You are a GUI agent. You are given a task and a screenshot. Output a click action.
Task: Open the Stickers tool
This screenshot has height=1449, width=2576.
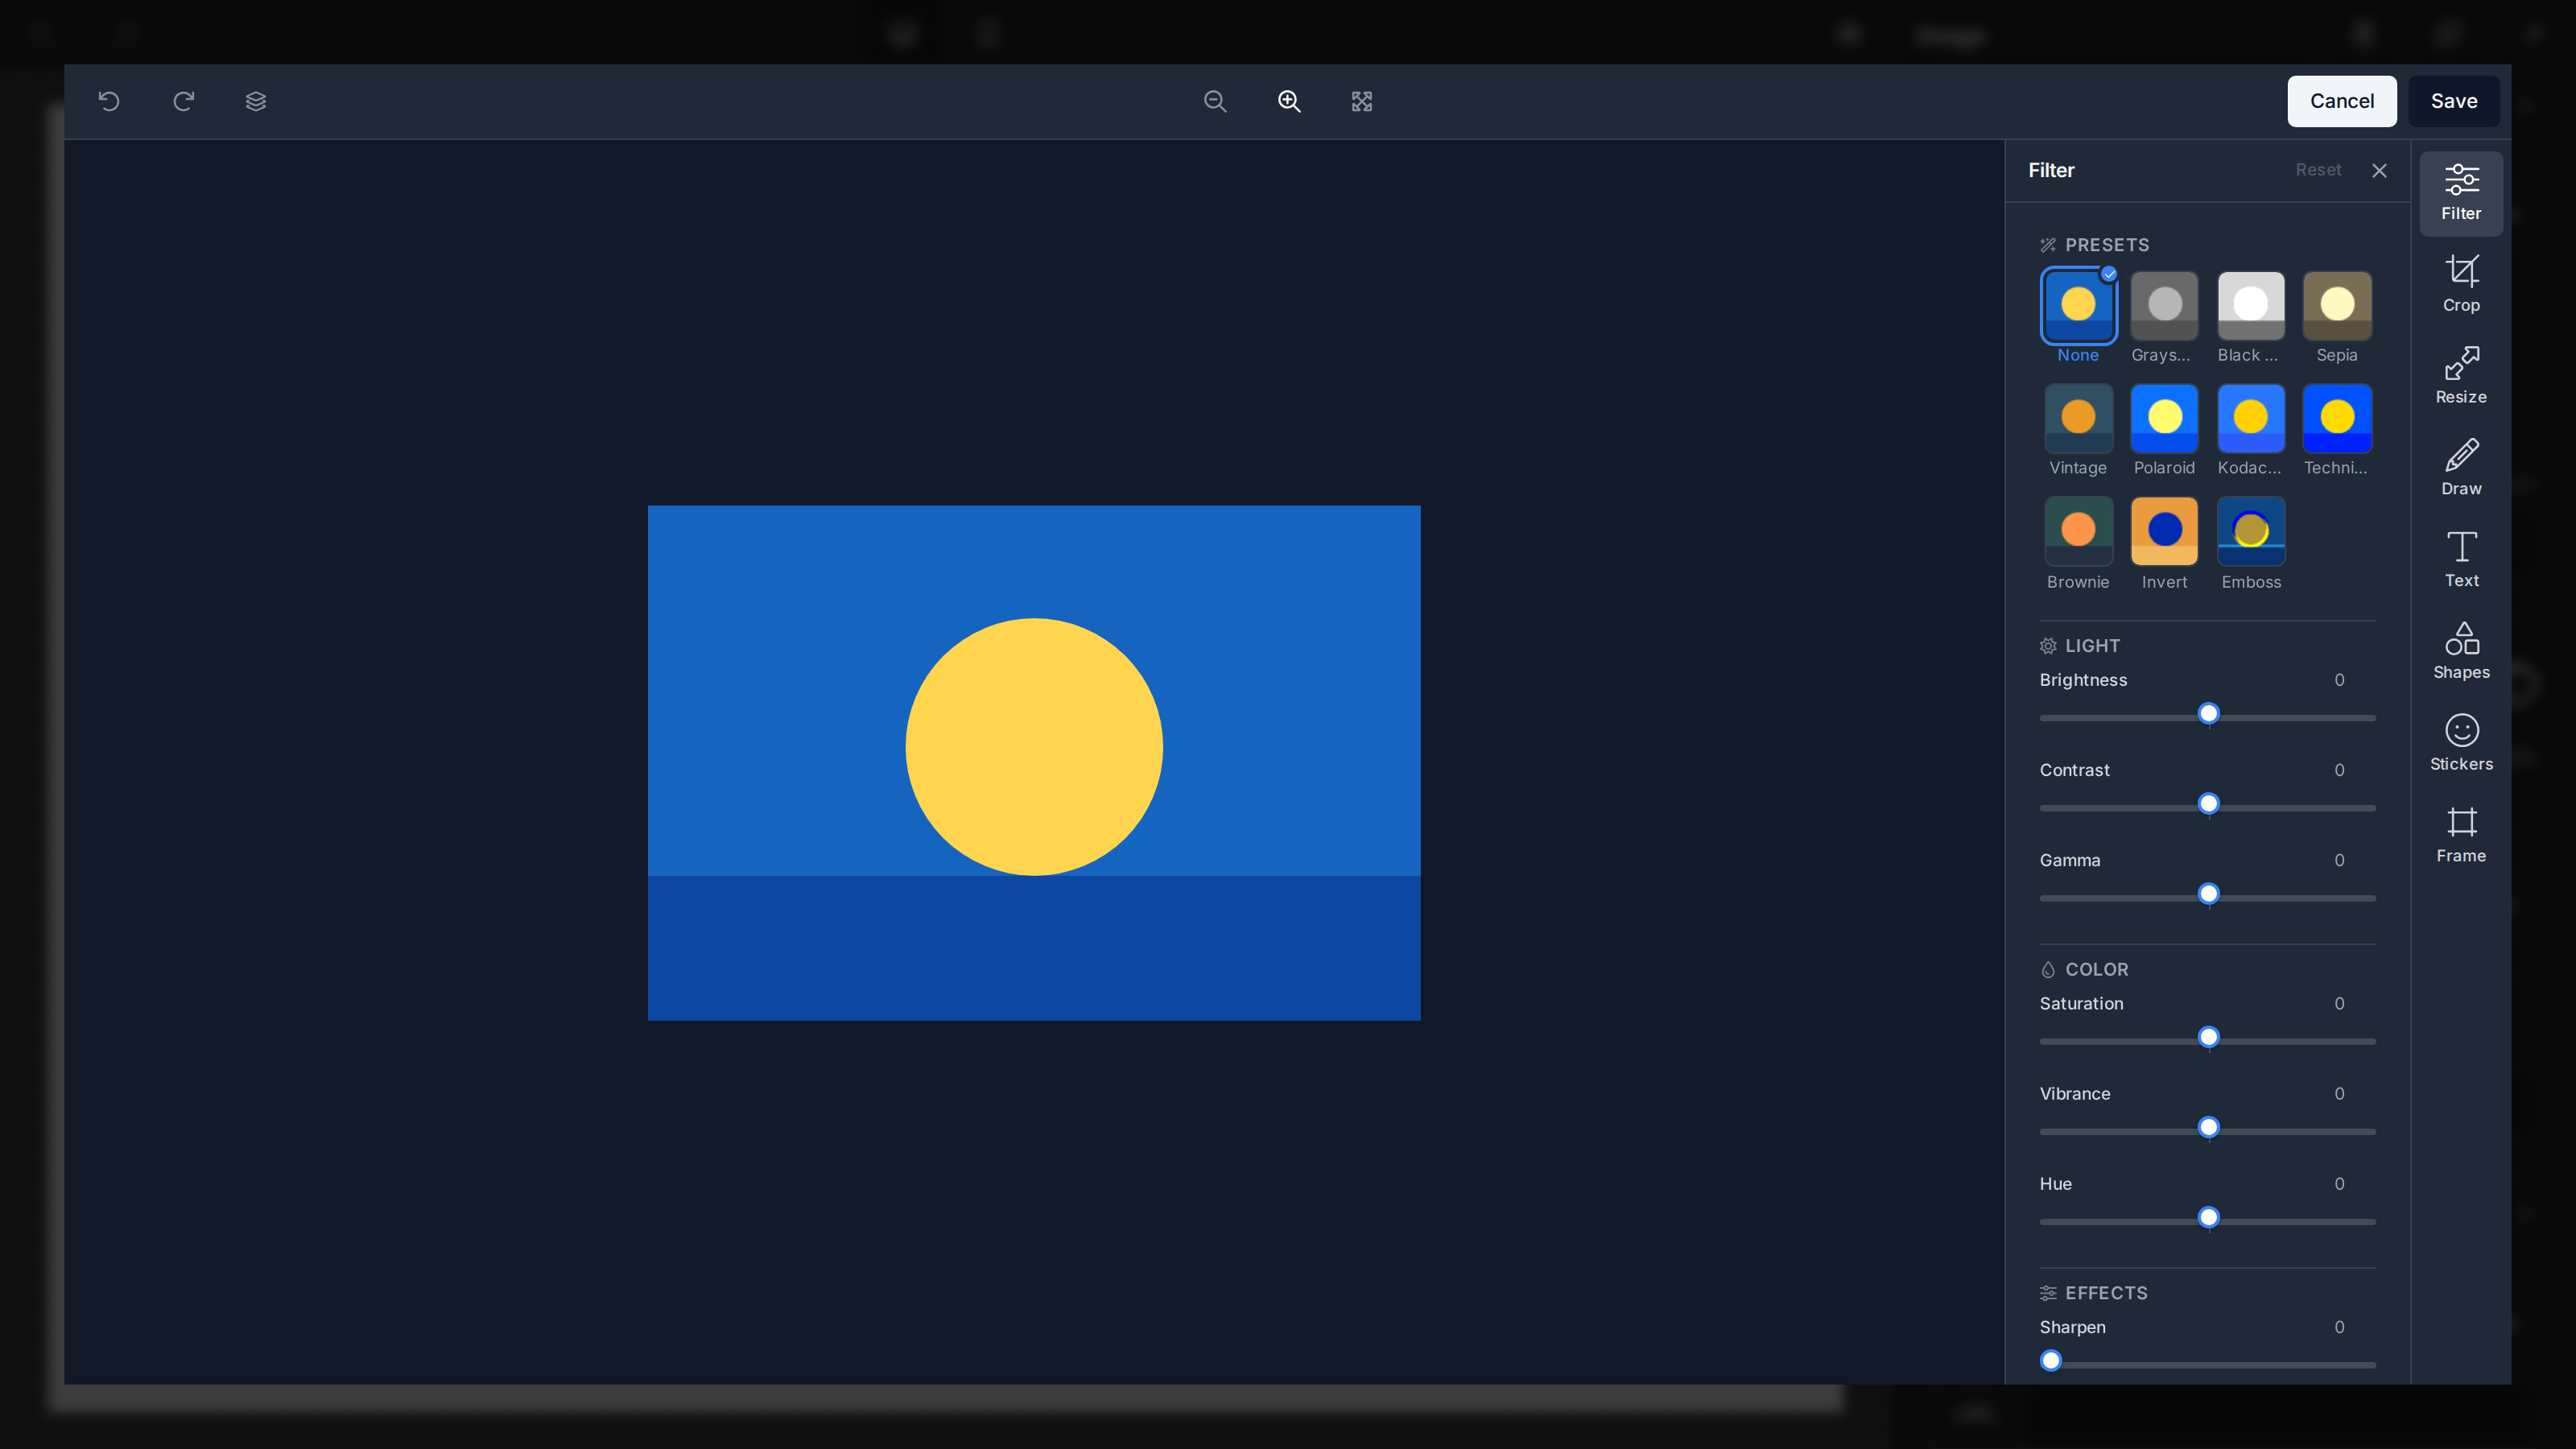[x=2461, y=744]
